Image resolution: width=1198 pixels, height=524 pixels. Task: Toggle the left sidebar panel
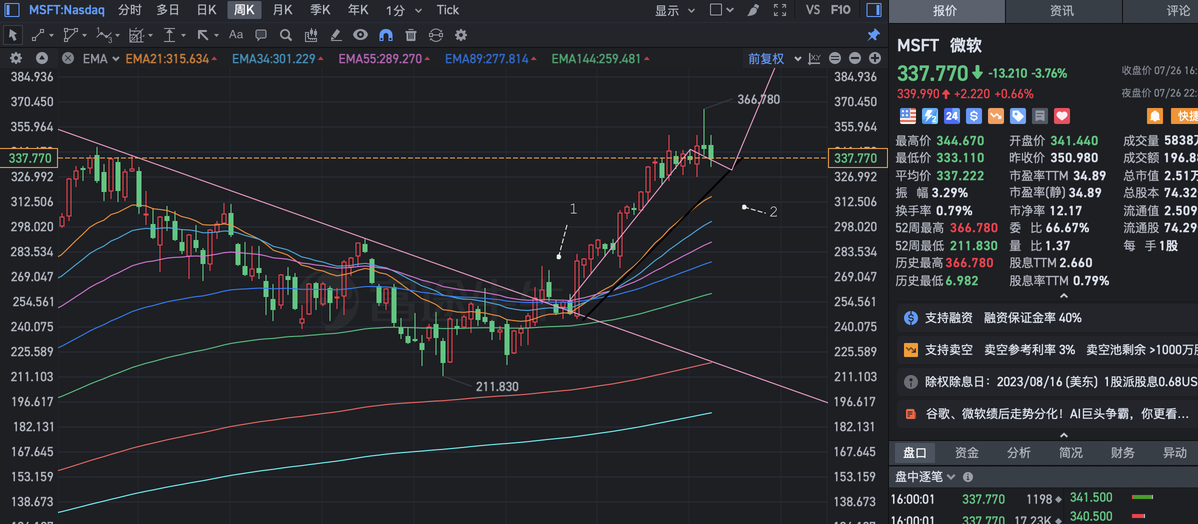pos(12,11)
